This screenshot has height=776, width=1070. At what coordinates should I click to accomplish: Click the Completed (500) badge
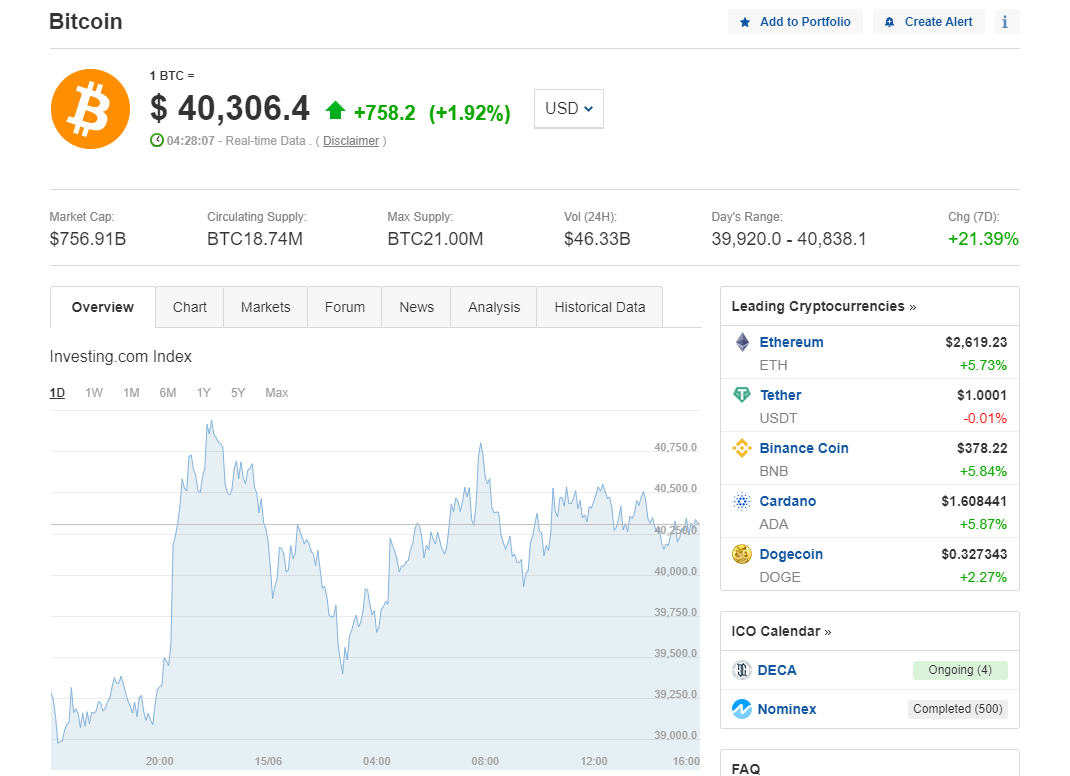957,709
